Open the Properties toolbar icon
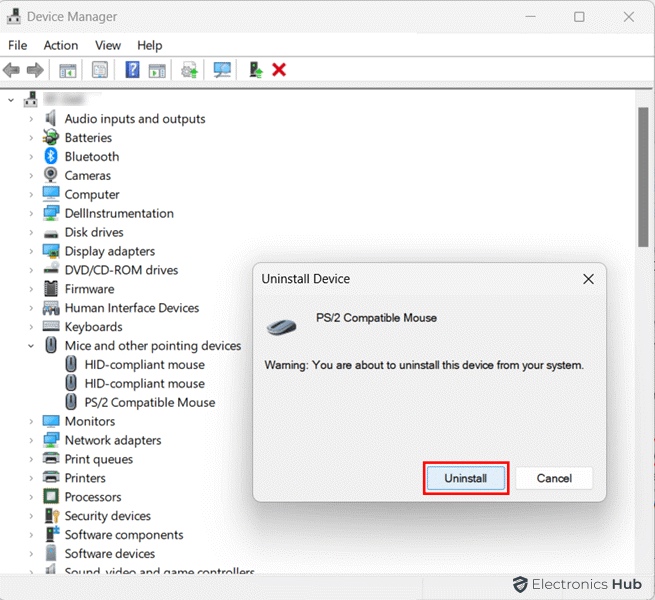Image resolution: width=655 pixels, height=600 pixels. click(x=100, y=70)
